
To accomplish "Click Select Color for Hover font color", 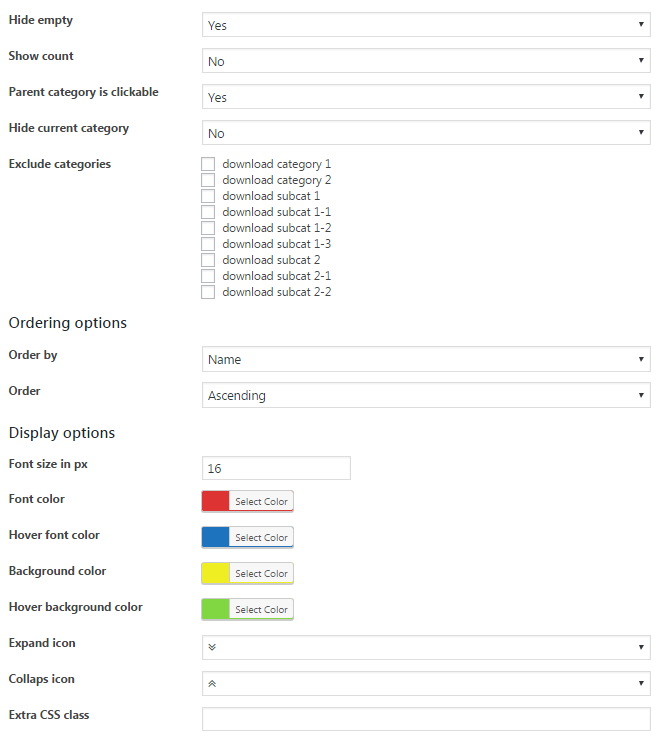I will click(261, 537).
